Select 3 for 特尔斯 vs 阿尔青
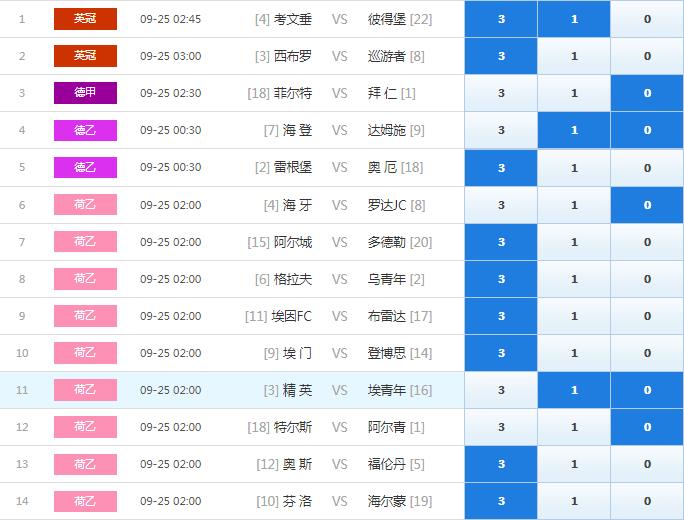 (501, 427)
